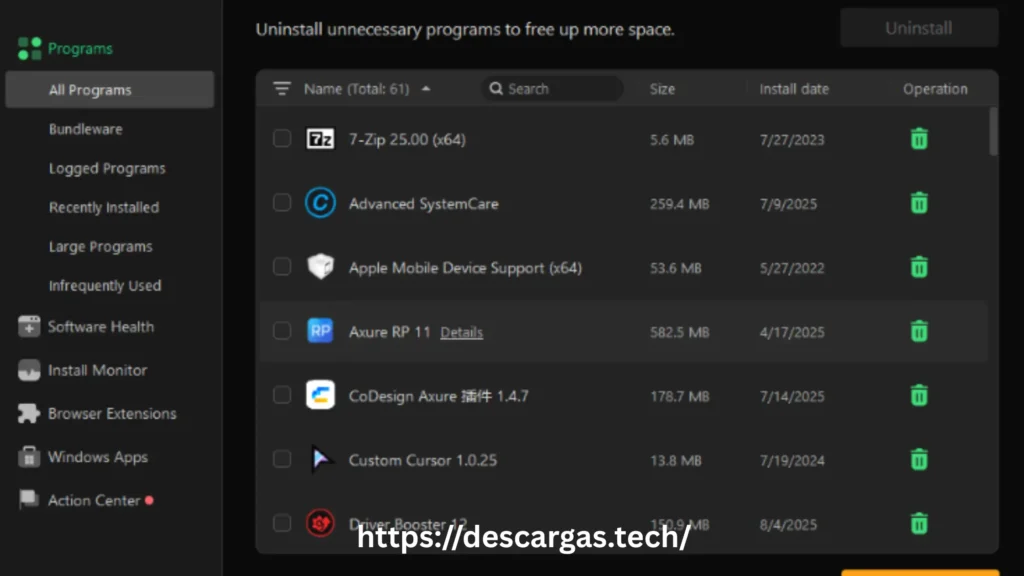Click the 7/19/2024 install date
The height and width of the screenshot is (576, 1024).
click(x=792, y=460)
